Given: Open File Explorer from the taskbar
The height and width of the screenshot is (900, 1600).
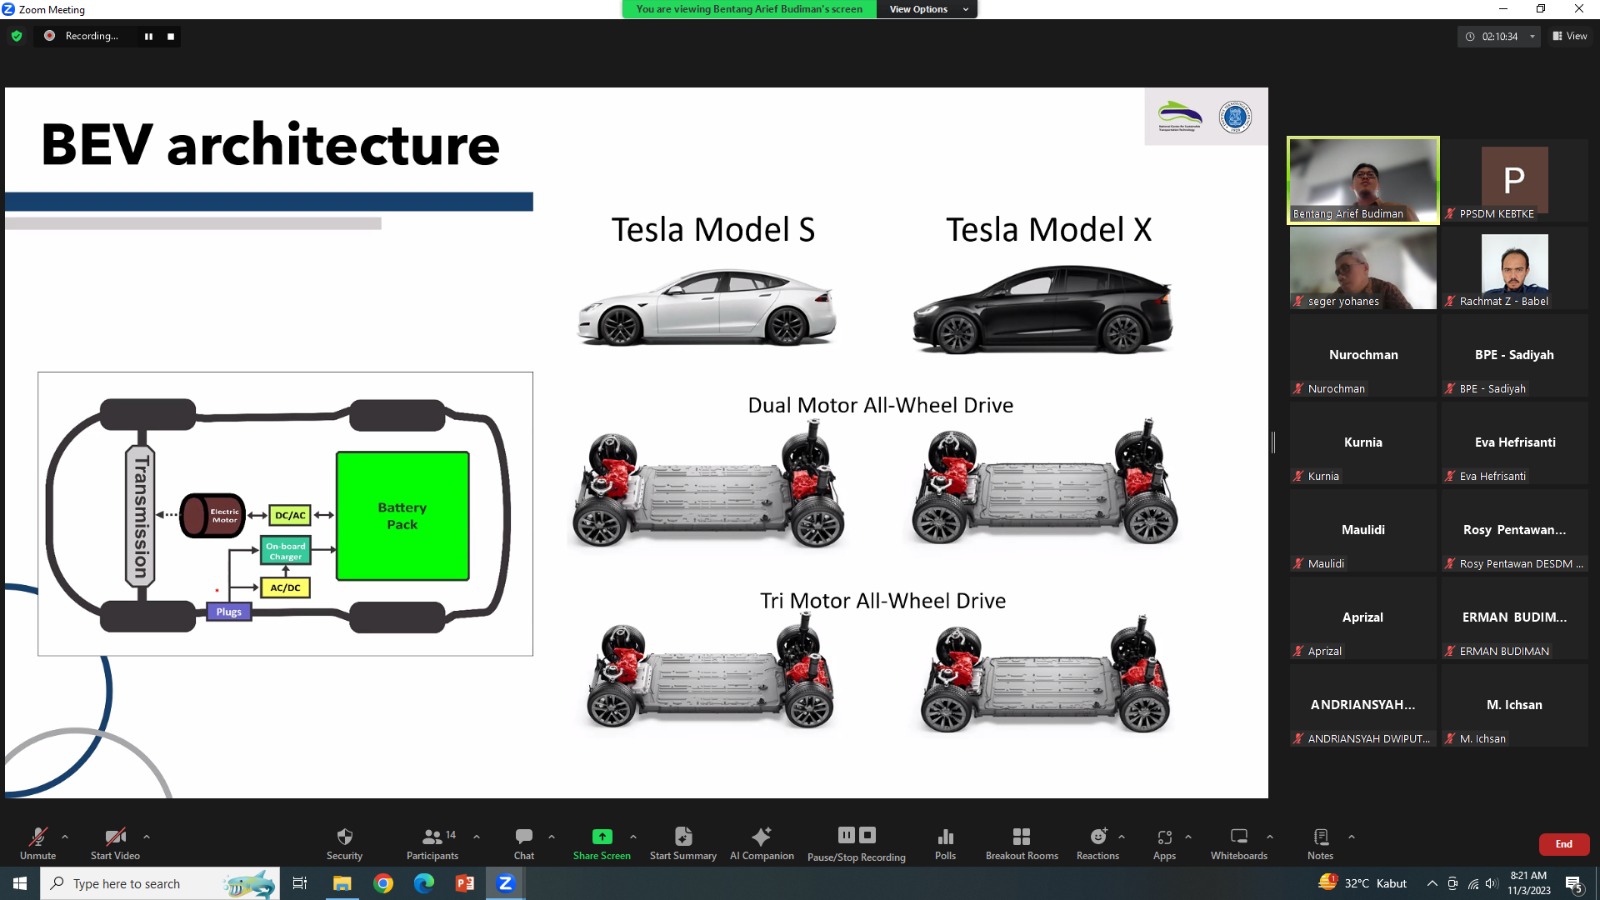Looking at the screenshot, I should click(x=342, y=883).
